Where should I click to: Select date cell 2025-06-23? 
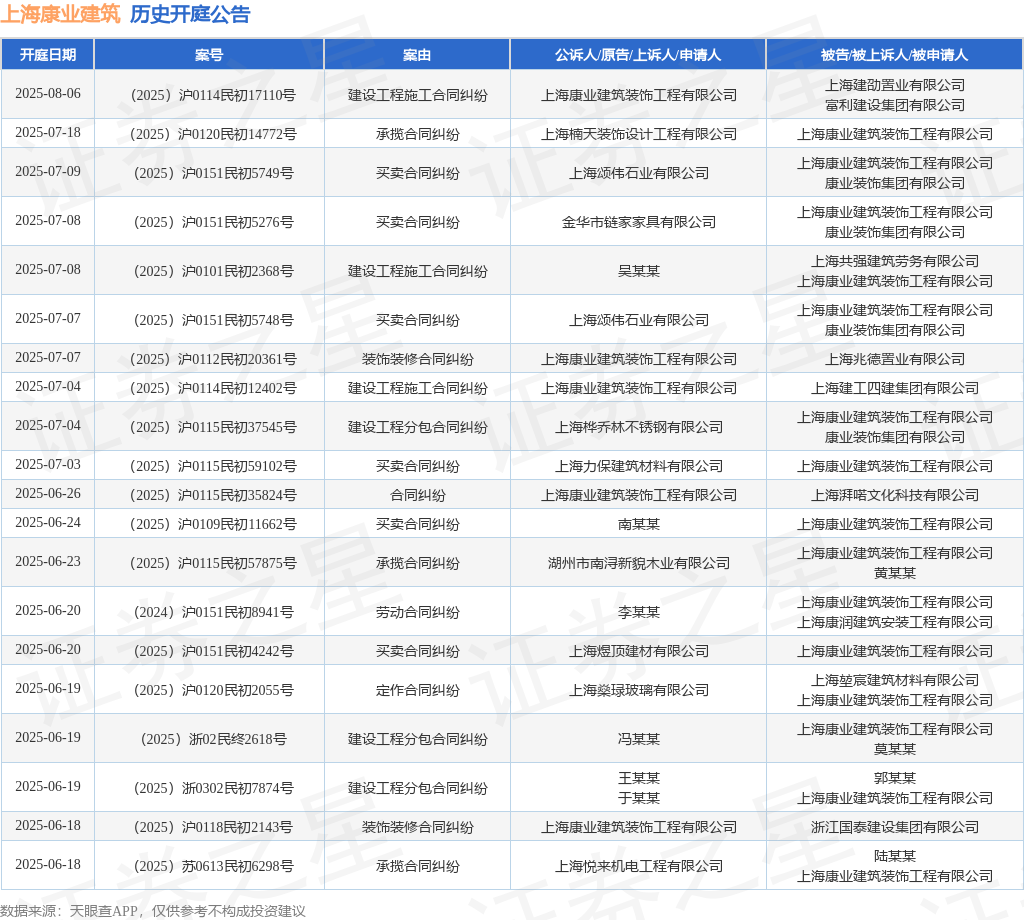coord(48,561)
